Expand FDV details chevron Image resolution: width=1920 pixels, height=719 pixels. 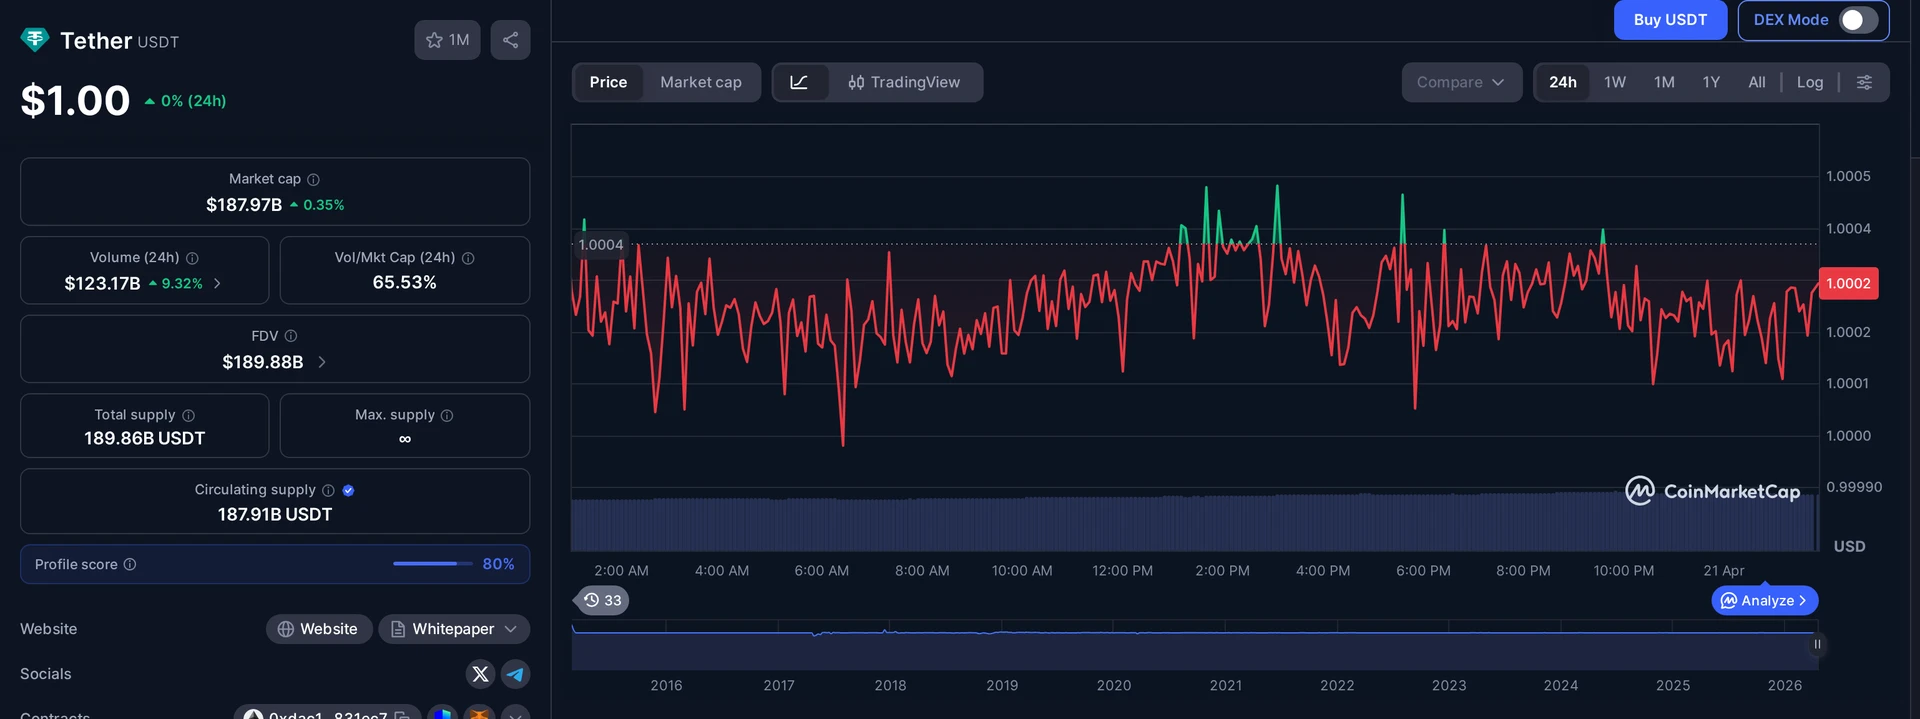point(322,362)
